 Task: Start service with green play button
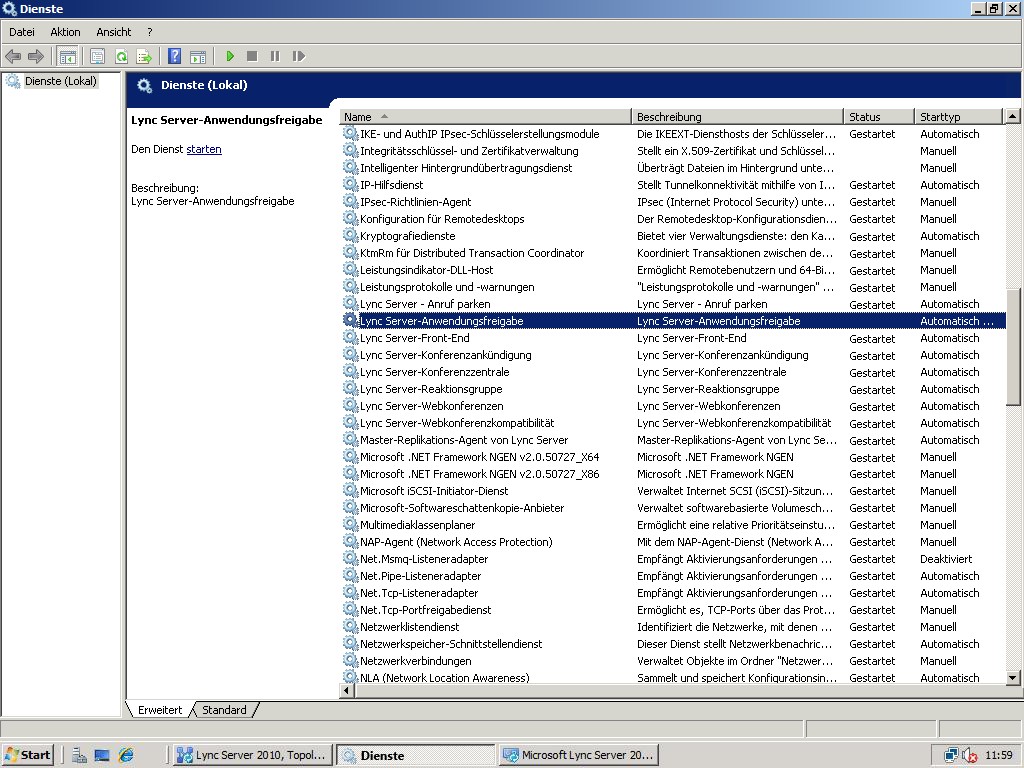(x=230, y=56)
